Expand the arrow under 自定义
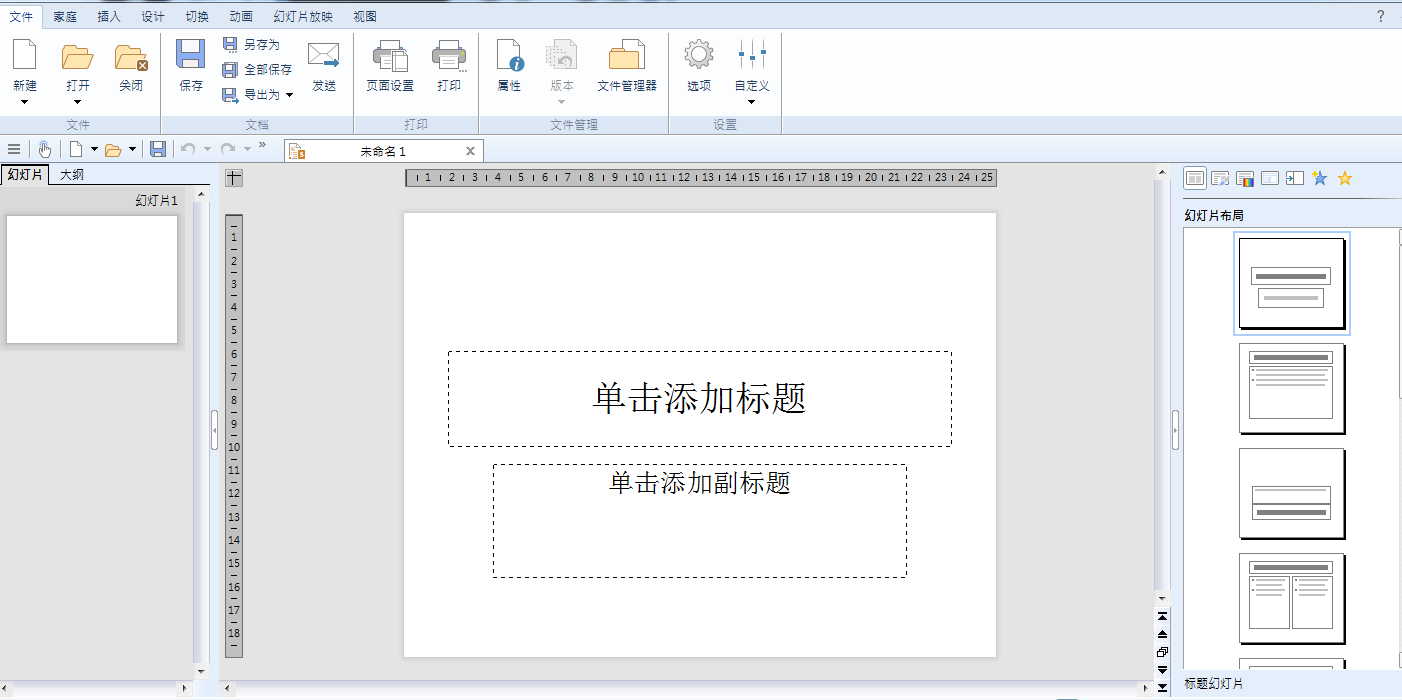 [752, 102]
